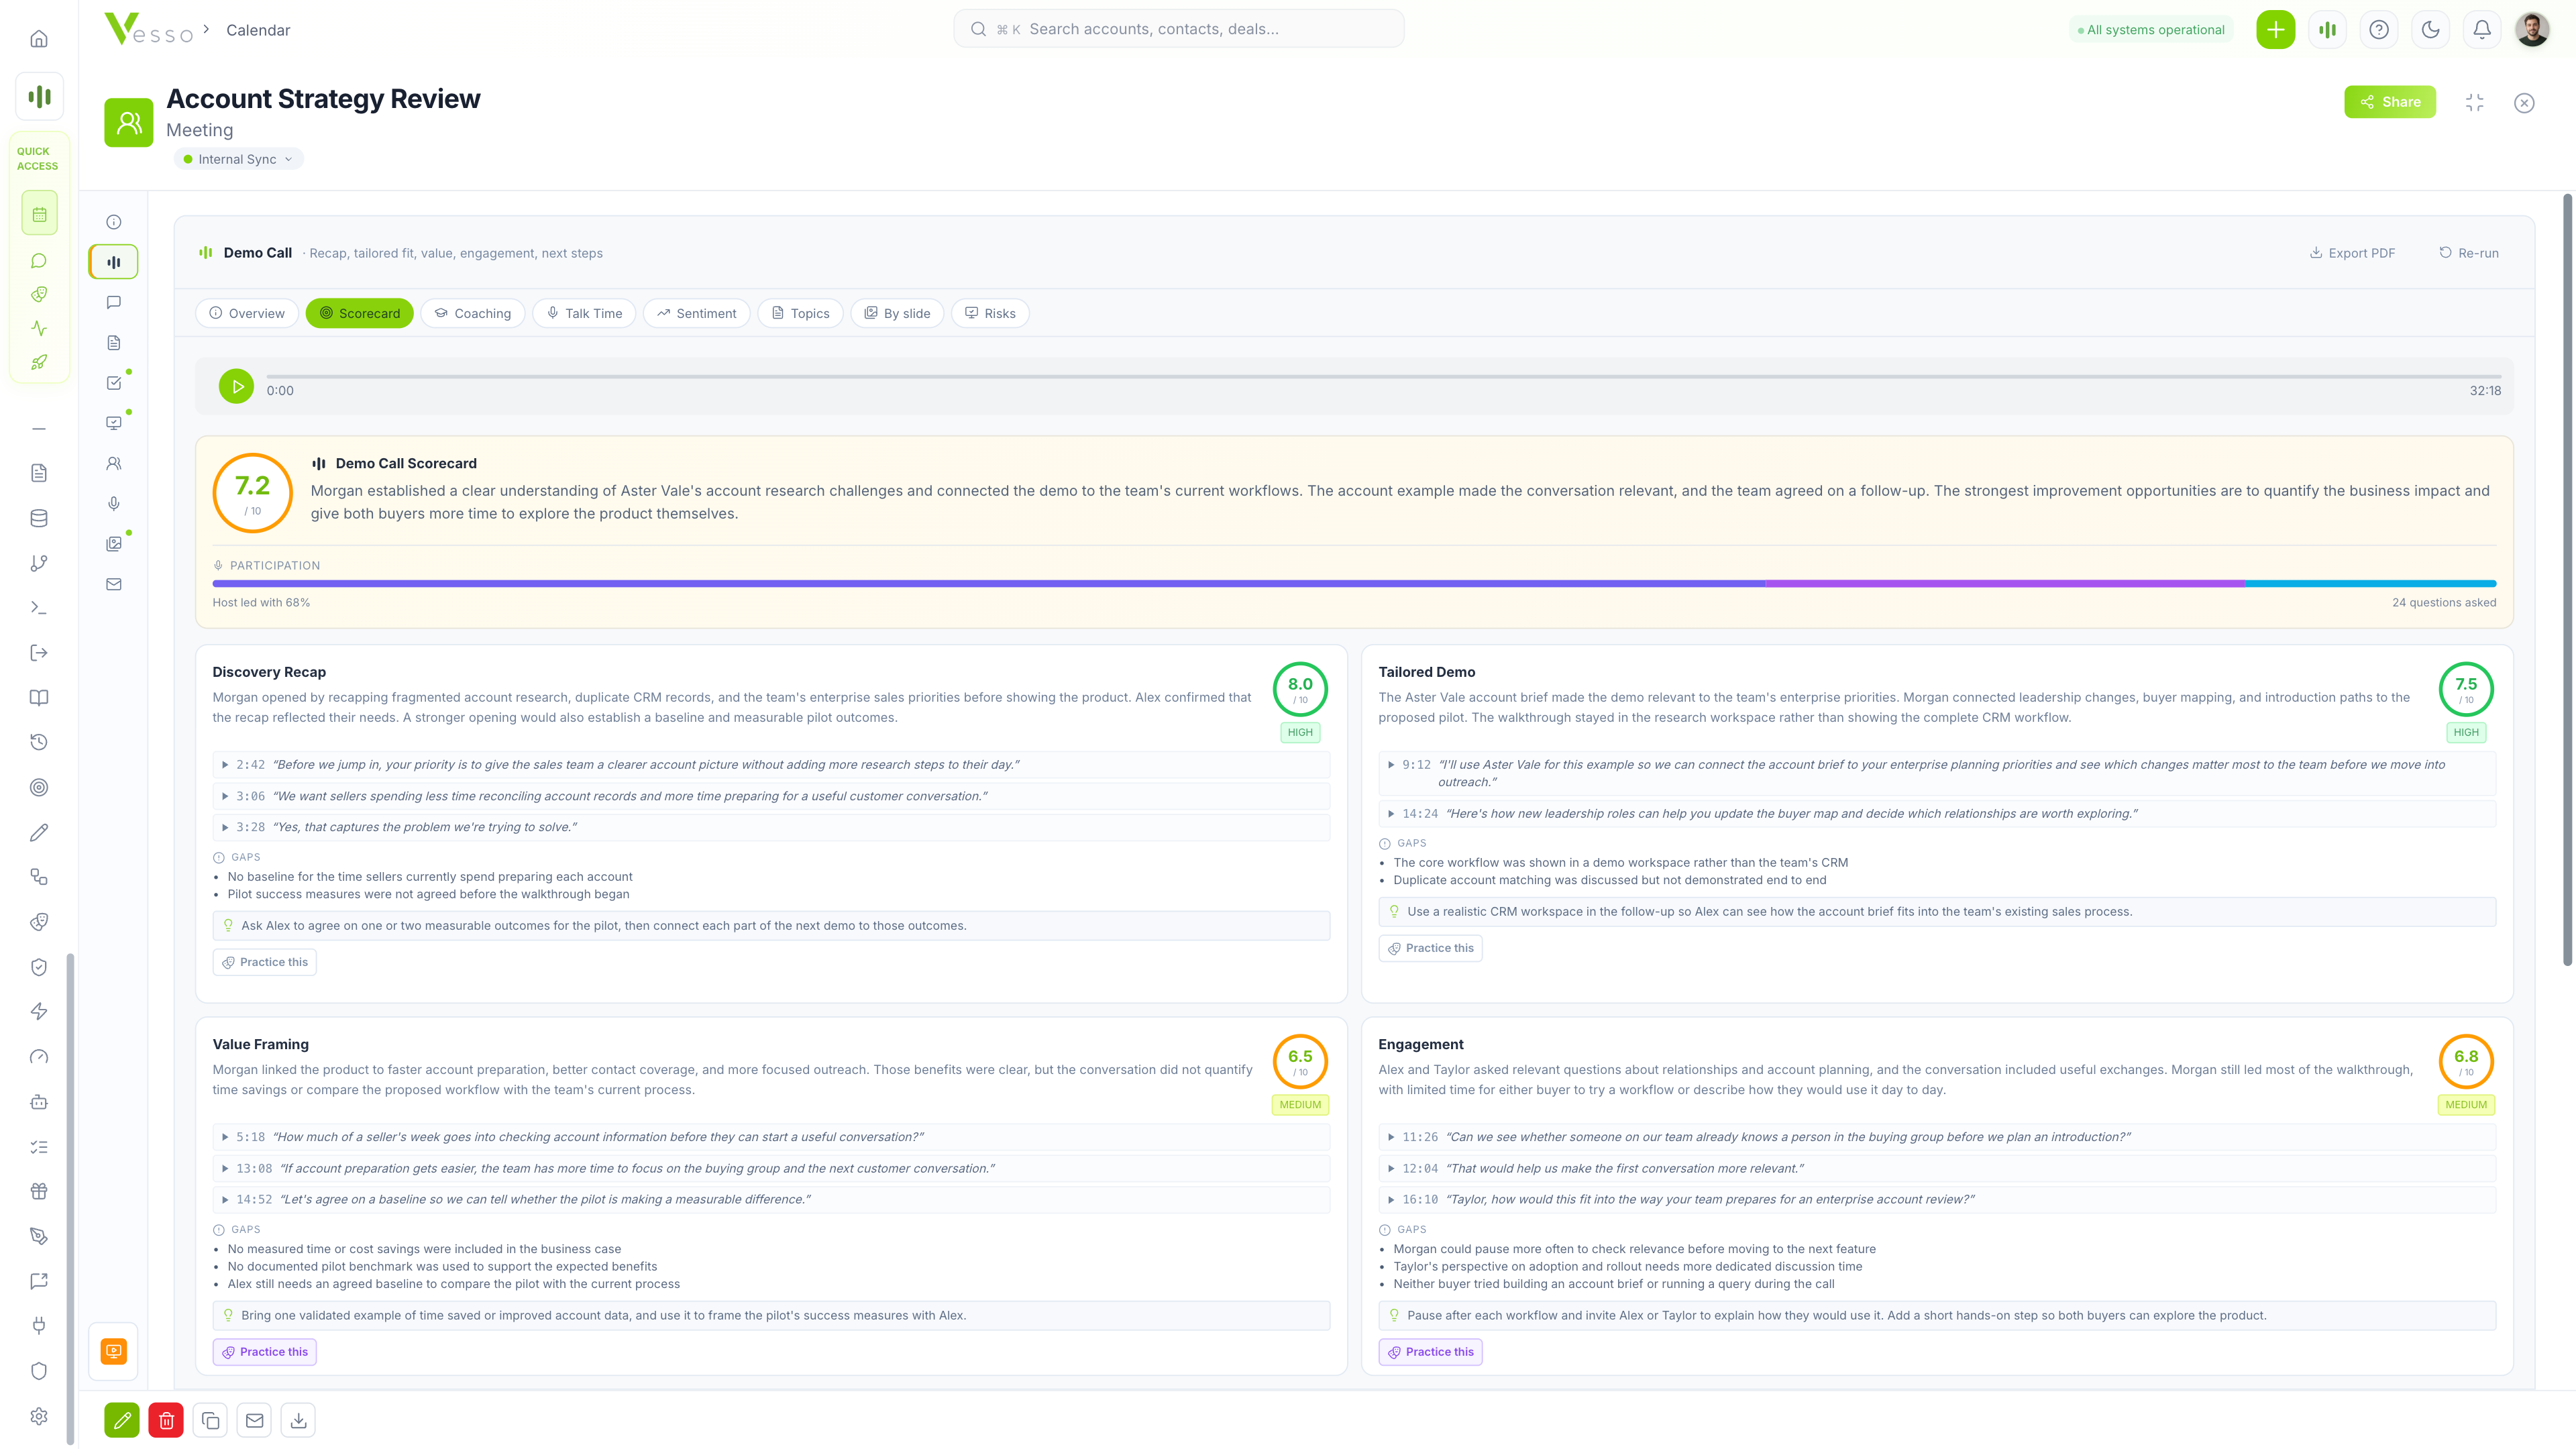This screenshot has width=2576, height=1449.
Task: Open attendees people icon in inner sidebar
Action: coord(114,464)
